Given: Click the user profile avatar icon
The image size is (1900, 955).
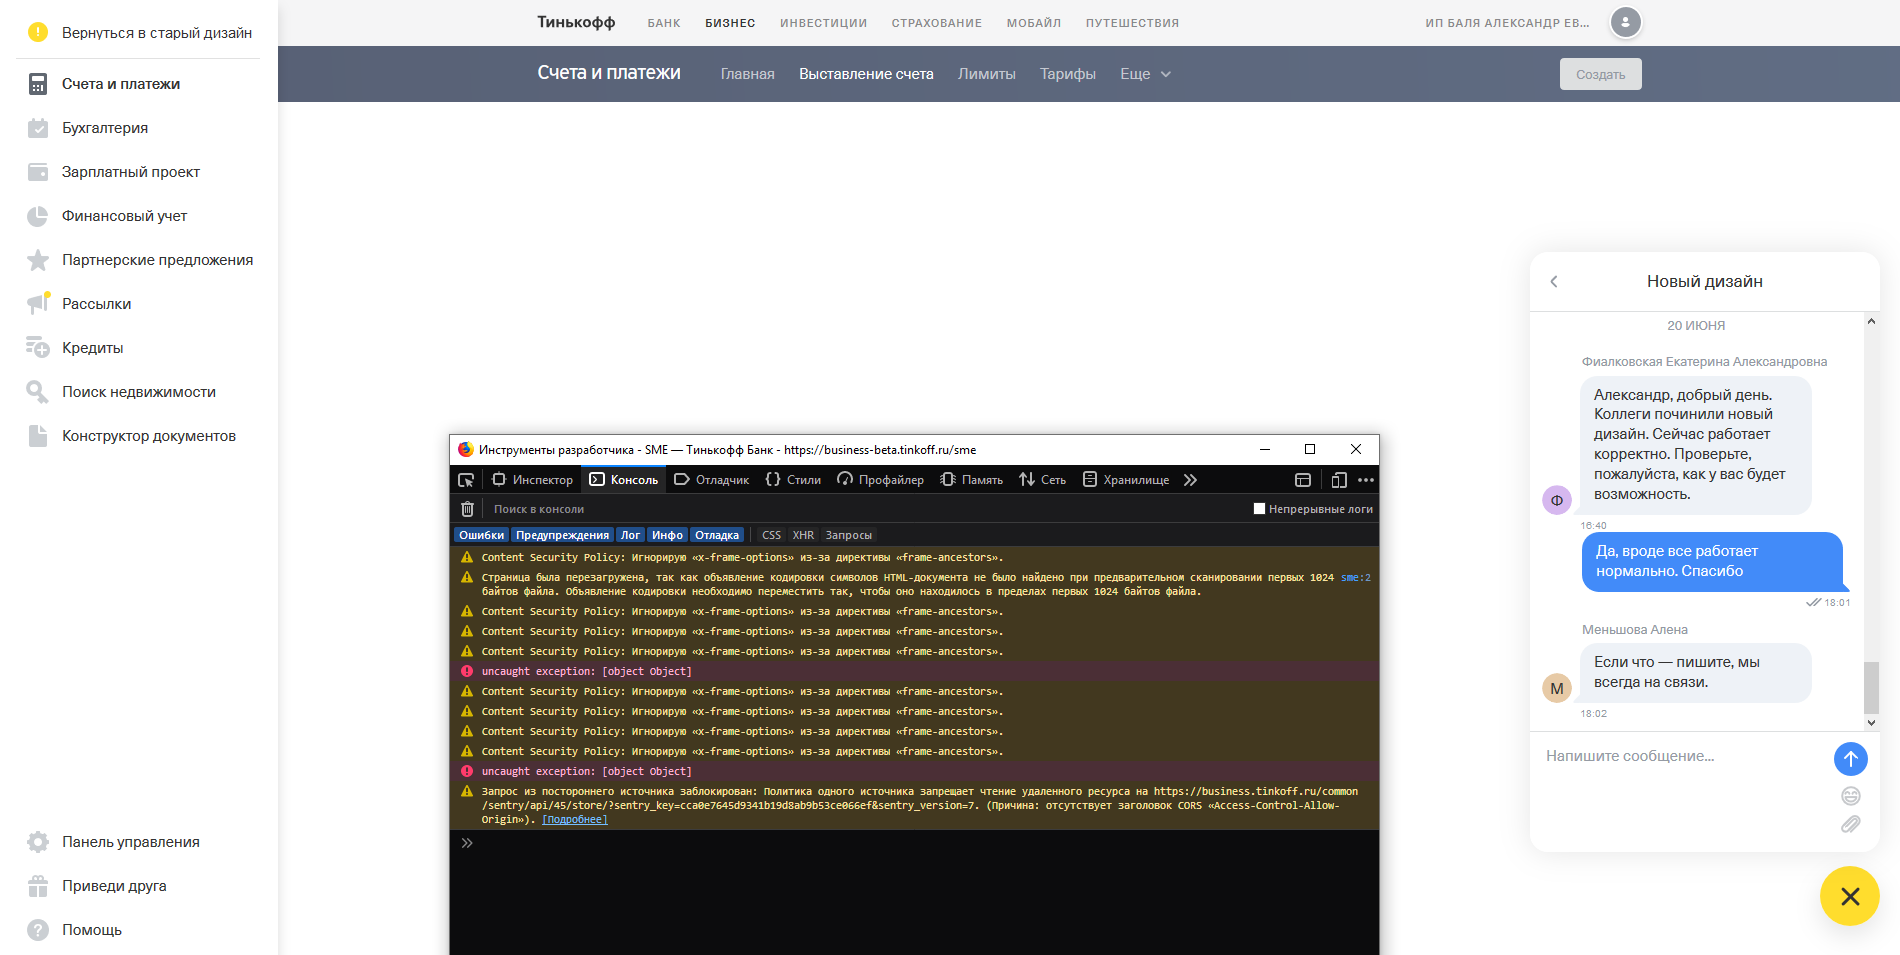Looking at the screenshot, I should point(1625,22).
